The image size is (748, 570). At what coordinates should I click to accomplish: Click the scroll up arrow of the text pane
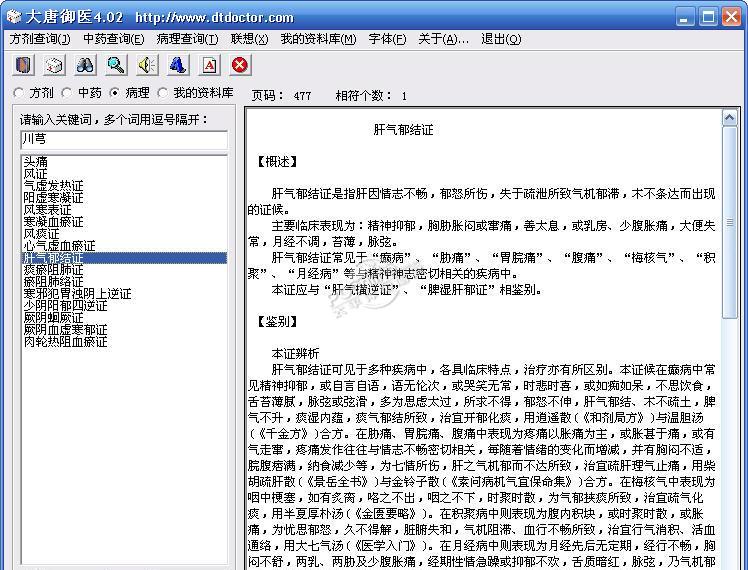coord(729,117)
